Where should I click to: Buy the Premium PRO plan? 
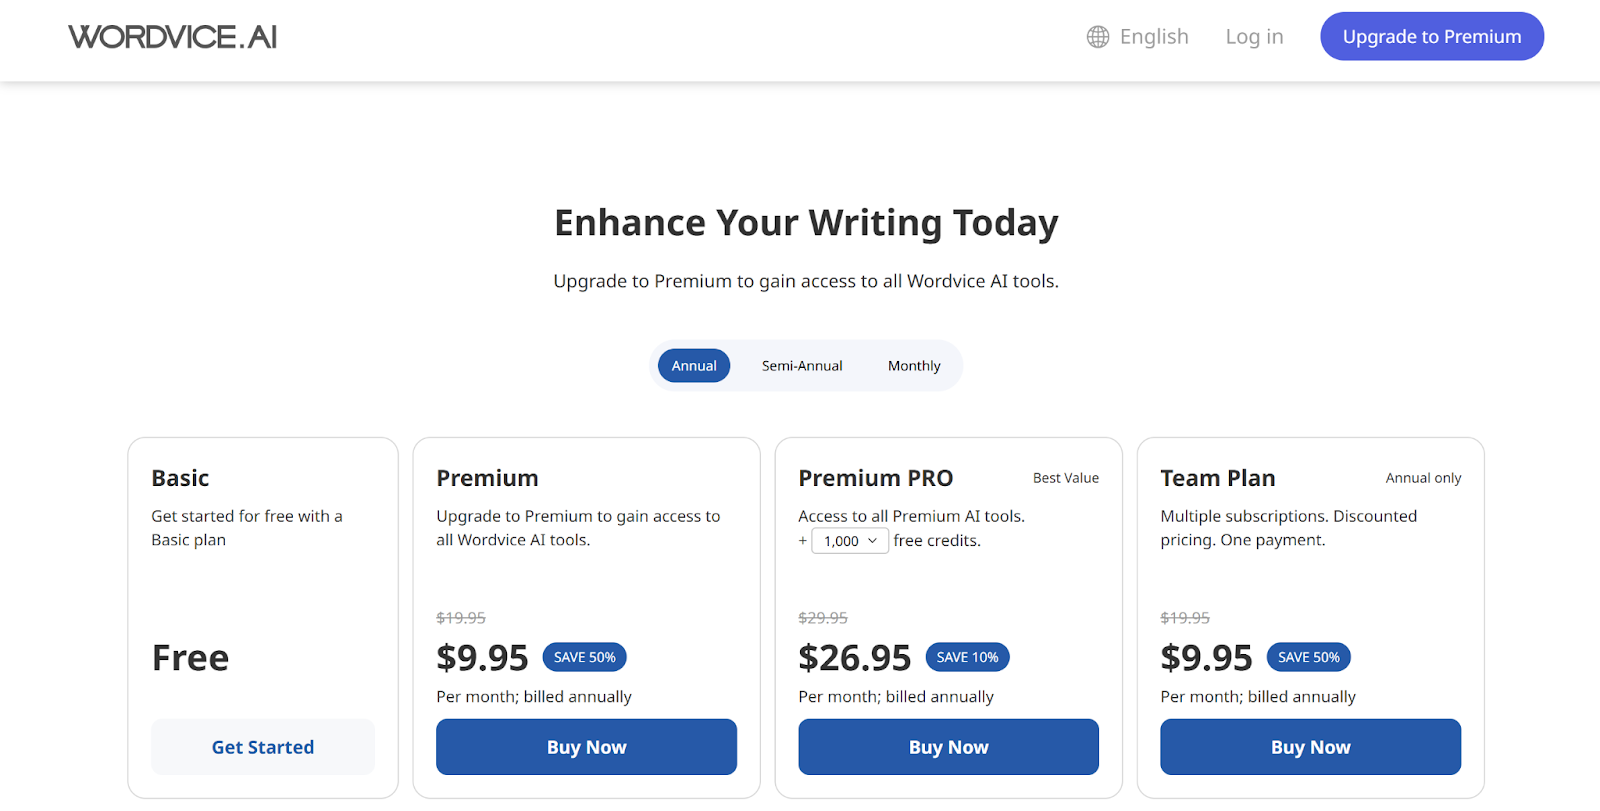tap(948, 746)
